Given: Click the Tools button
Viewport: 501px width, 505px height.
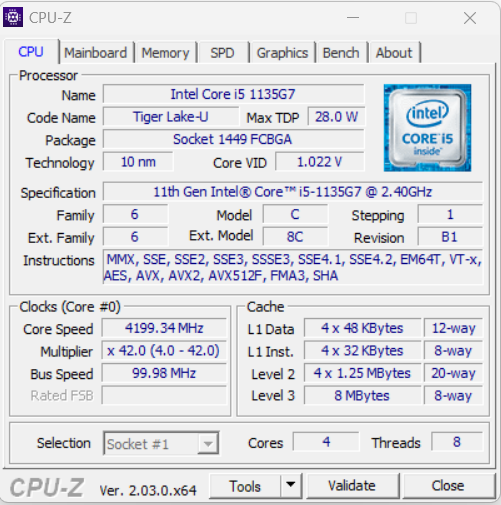Looking at the screenshot, I should pos(245,486).
